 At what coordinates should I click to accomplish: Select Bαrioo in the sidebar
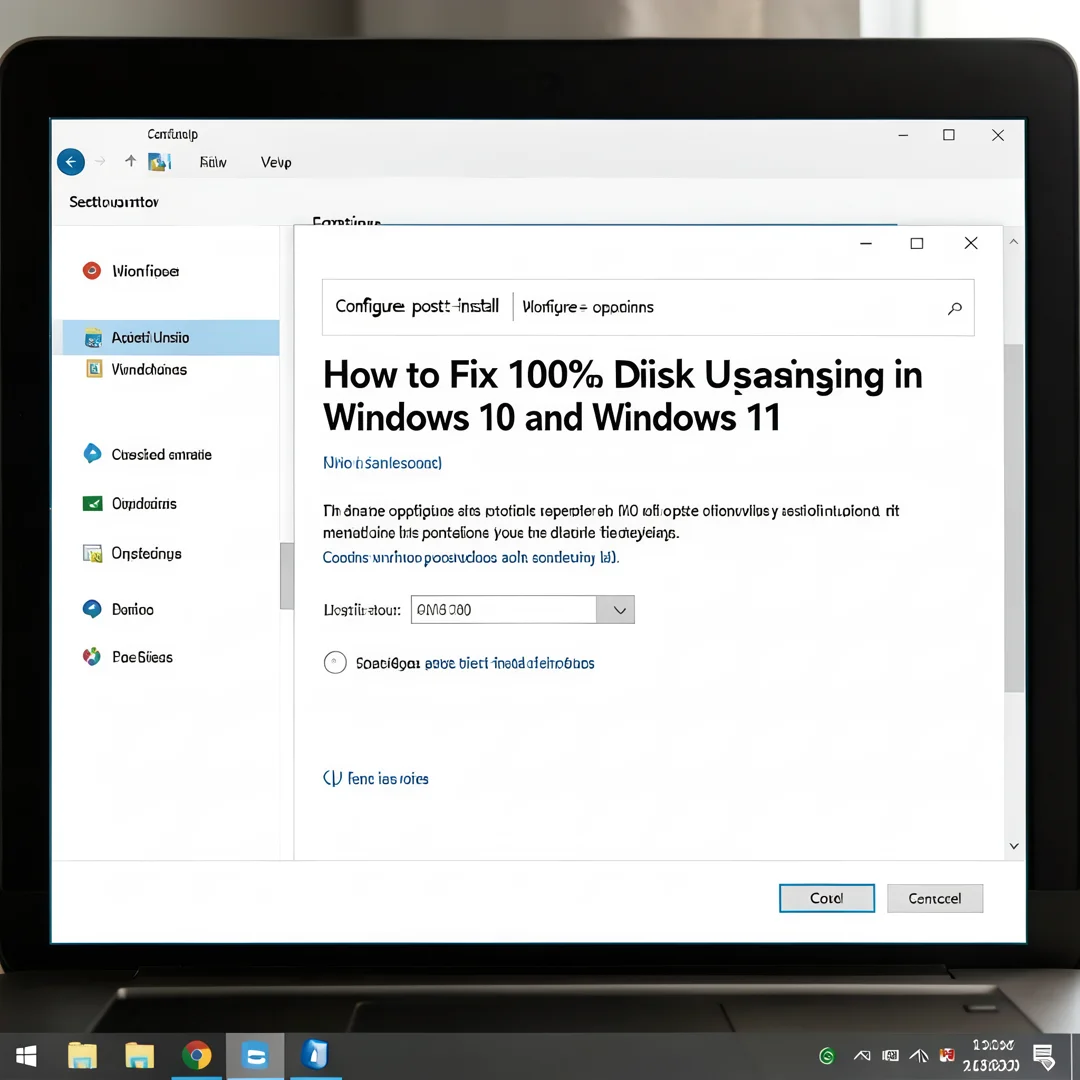point(133,610)
